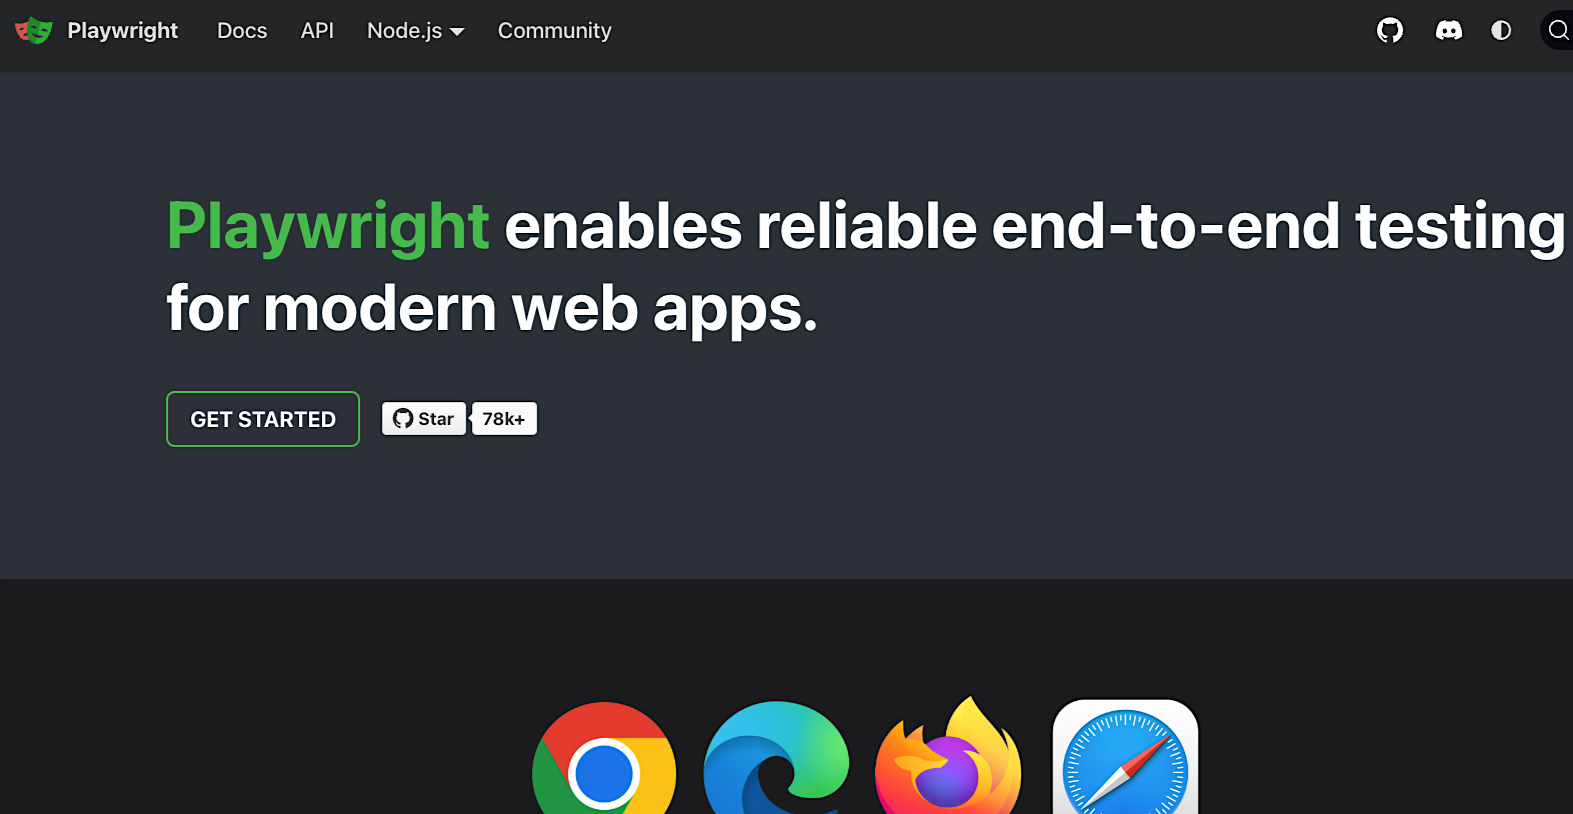Click the Chrome browser logo
The width and height of the screenshot is (1573, 814).
604,760
